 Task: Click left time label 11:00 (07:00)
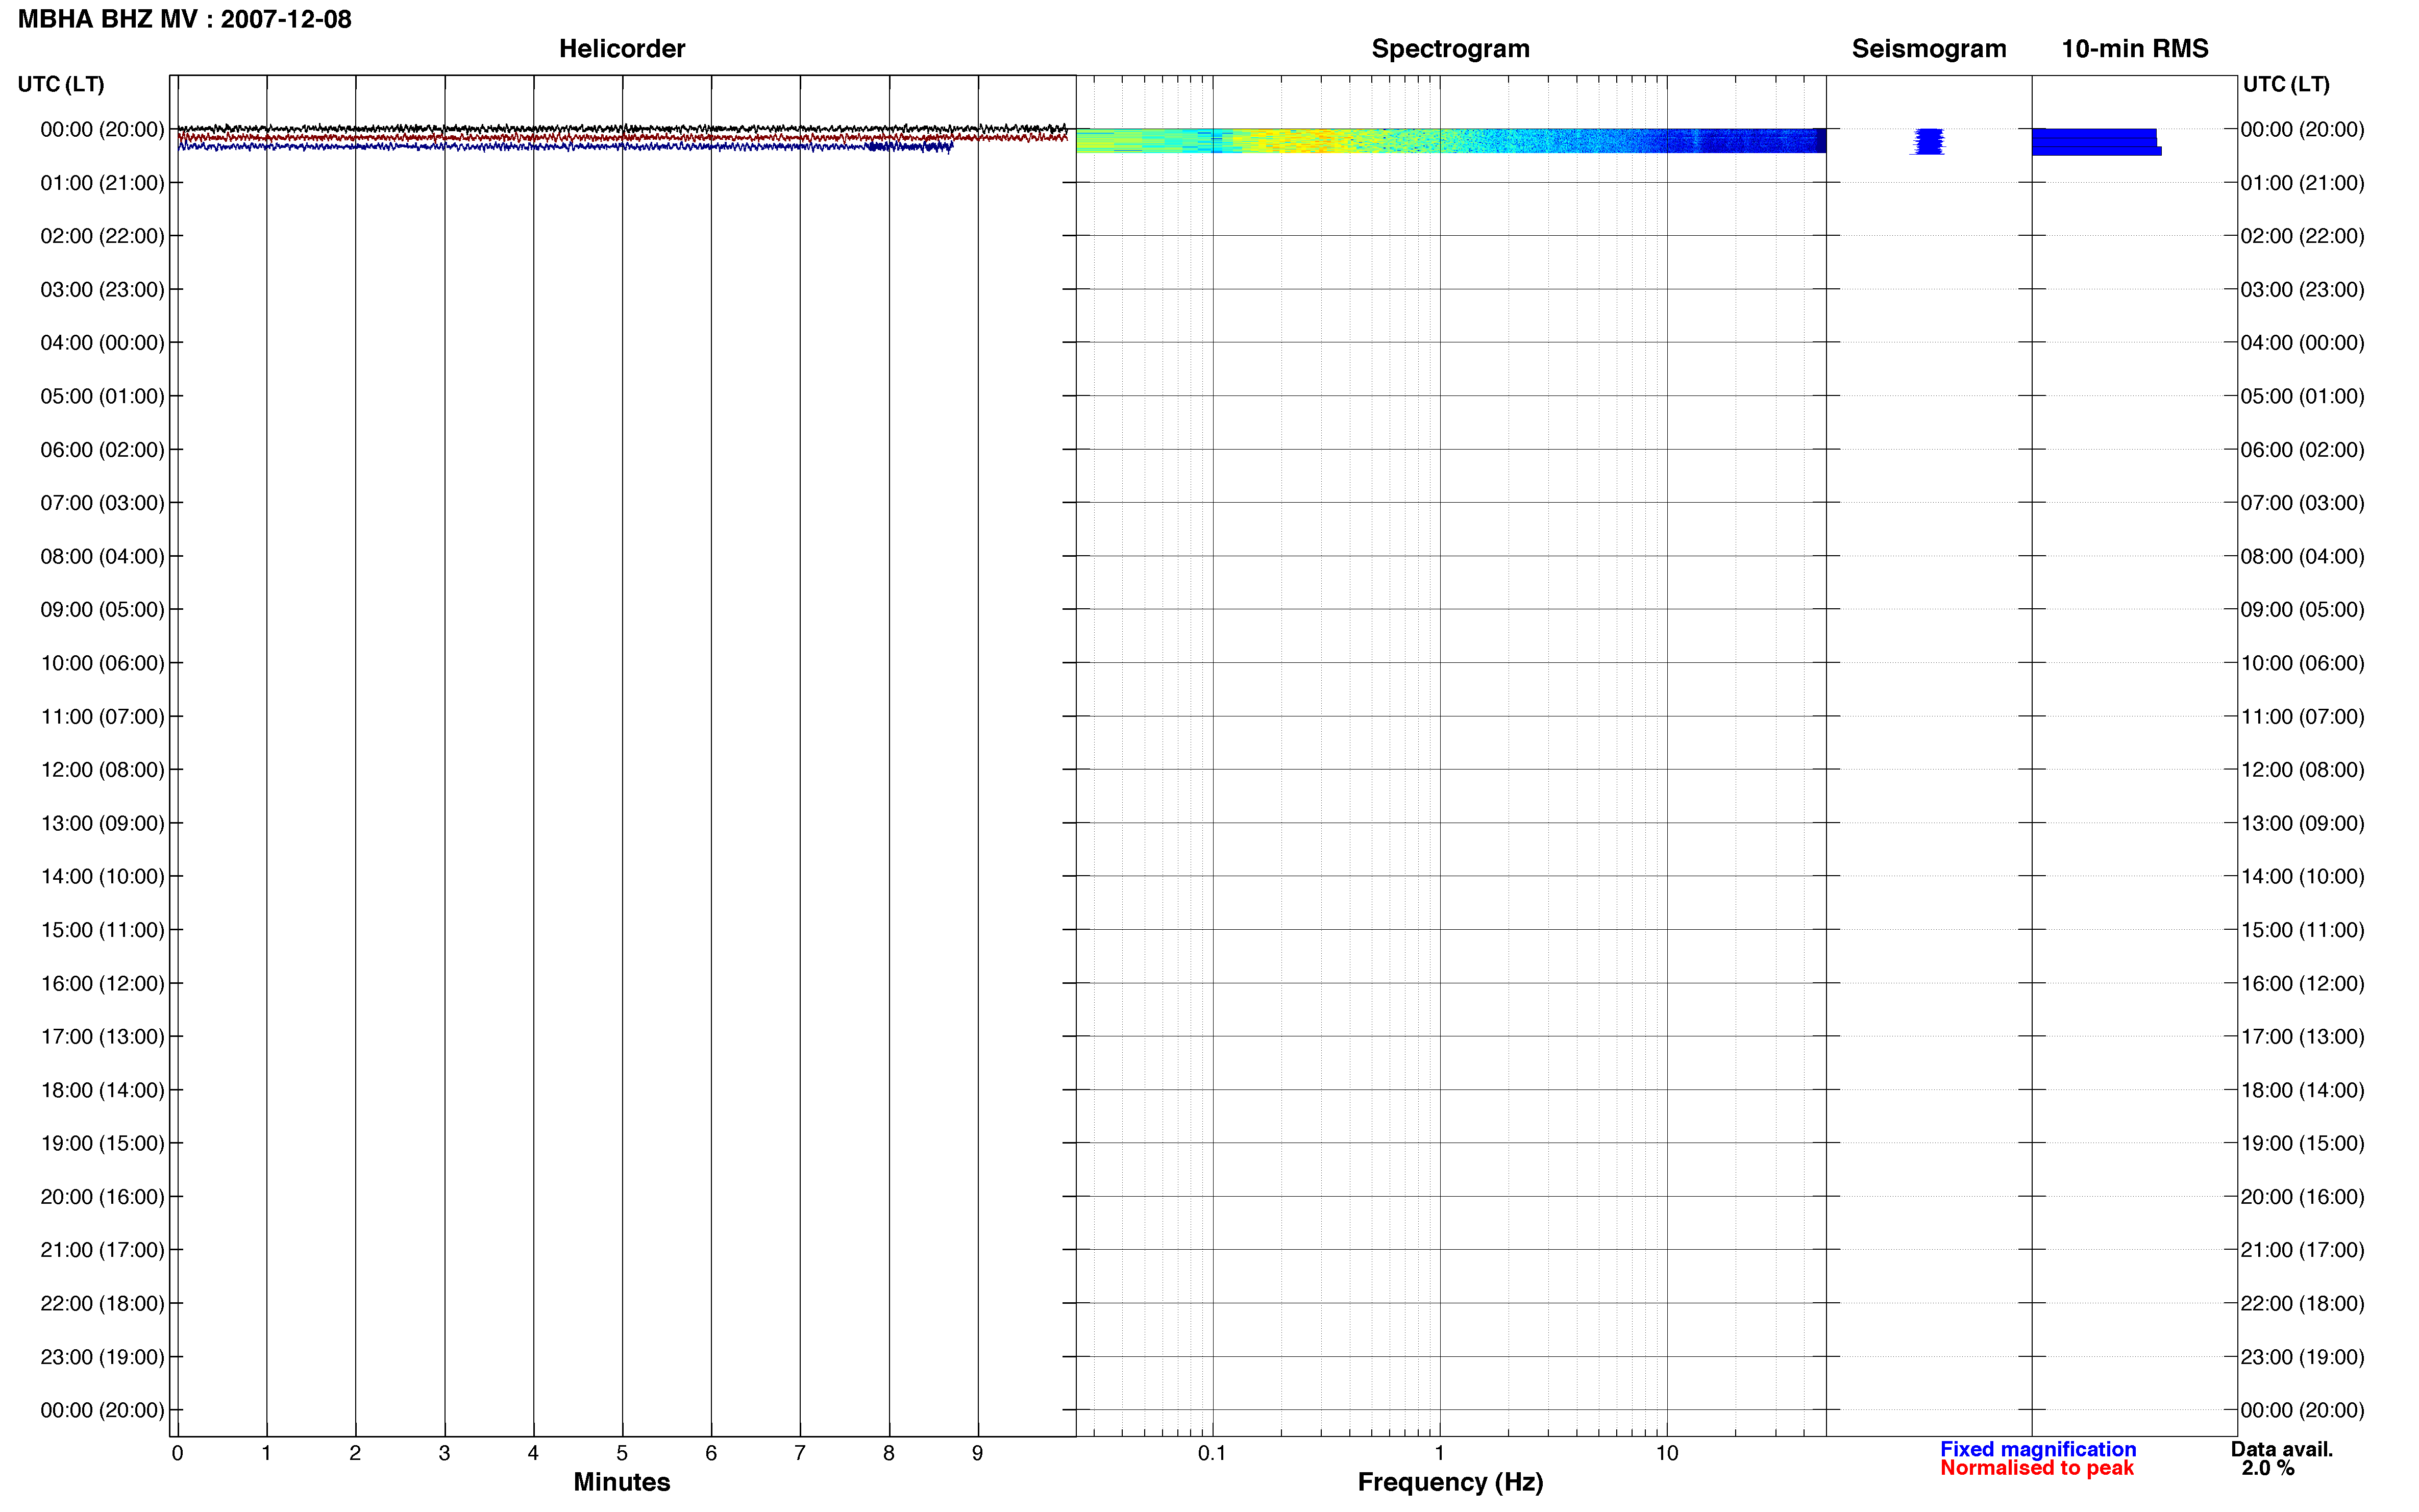[102, 717]
